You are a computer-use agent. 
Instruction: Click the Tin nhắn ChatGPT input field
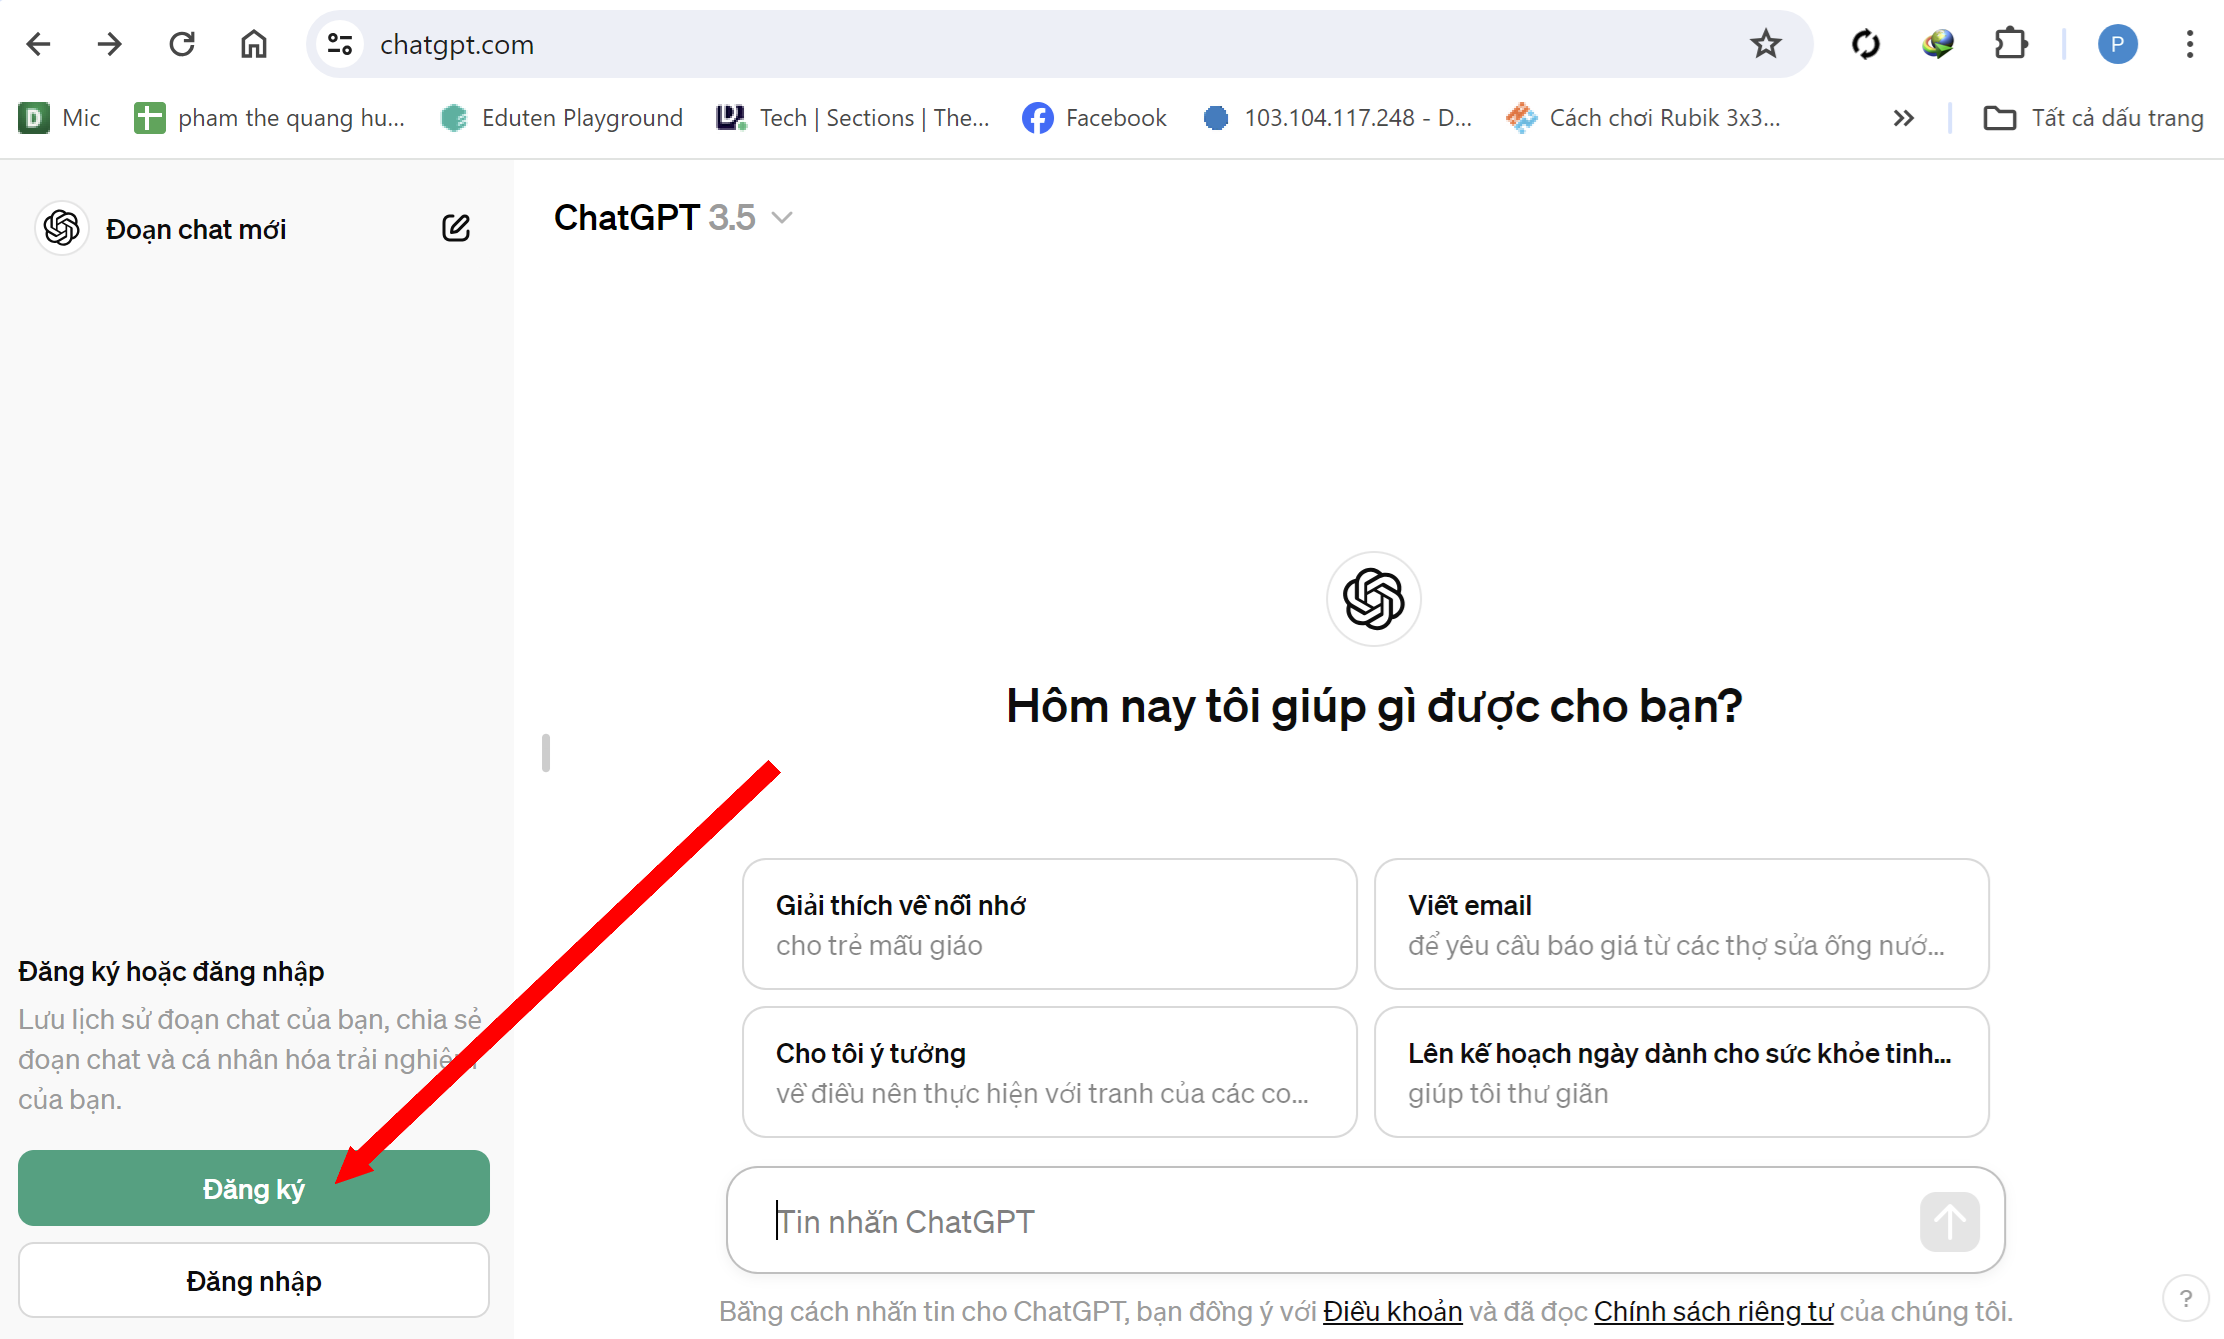1365,1220
